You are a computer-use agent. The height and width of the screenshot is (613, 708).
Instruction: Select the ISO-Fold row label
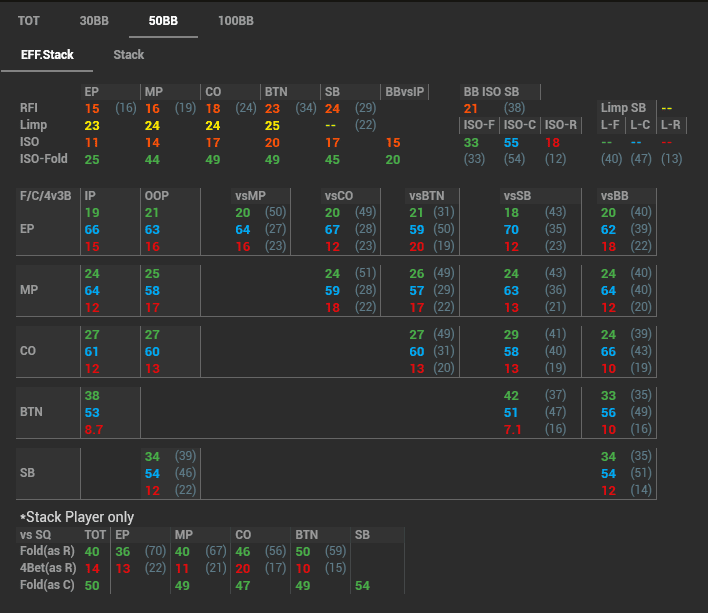click(46, 159)
